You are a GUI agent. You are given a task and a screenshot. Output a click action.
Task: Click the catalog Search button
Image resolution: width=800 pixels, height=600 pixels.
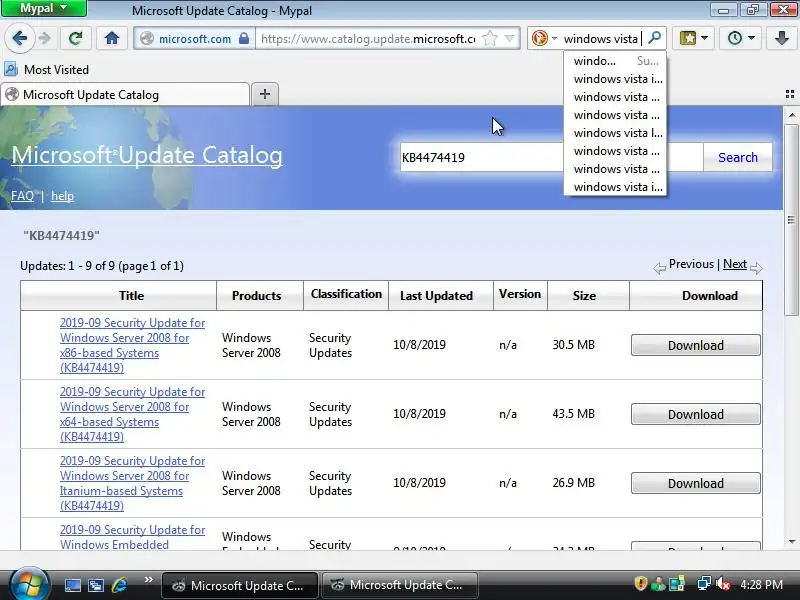[x=737, y=157]
